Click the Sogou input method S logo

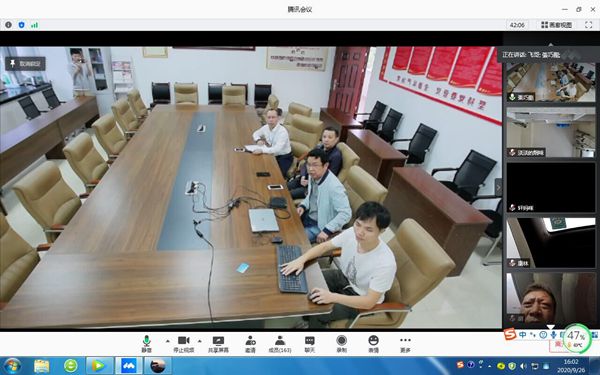coord(510,335)
